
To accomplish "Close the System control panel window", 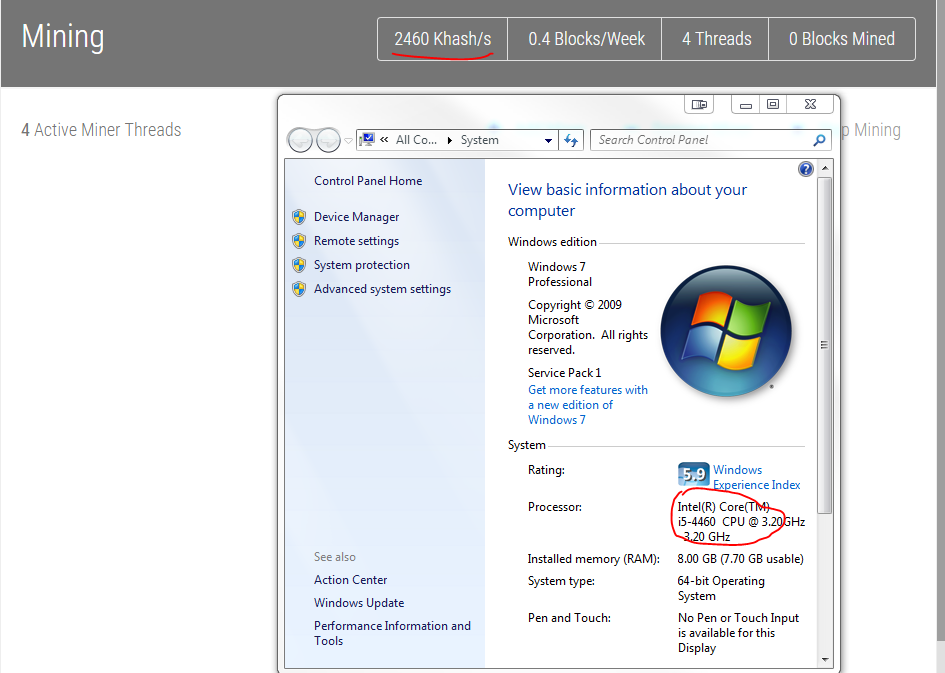I will 811,104.
